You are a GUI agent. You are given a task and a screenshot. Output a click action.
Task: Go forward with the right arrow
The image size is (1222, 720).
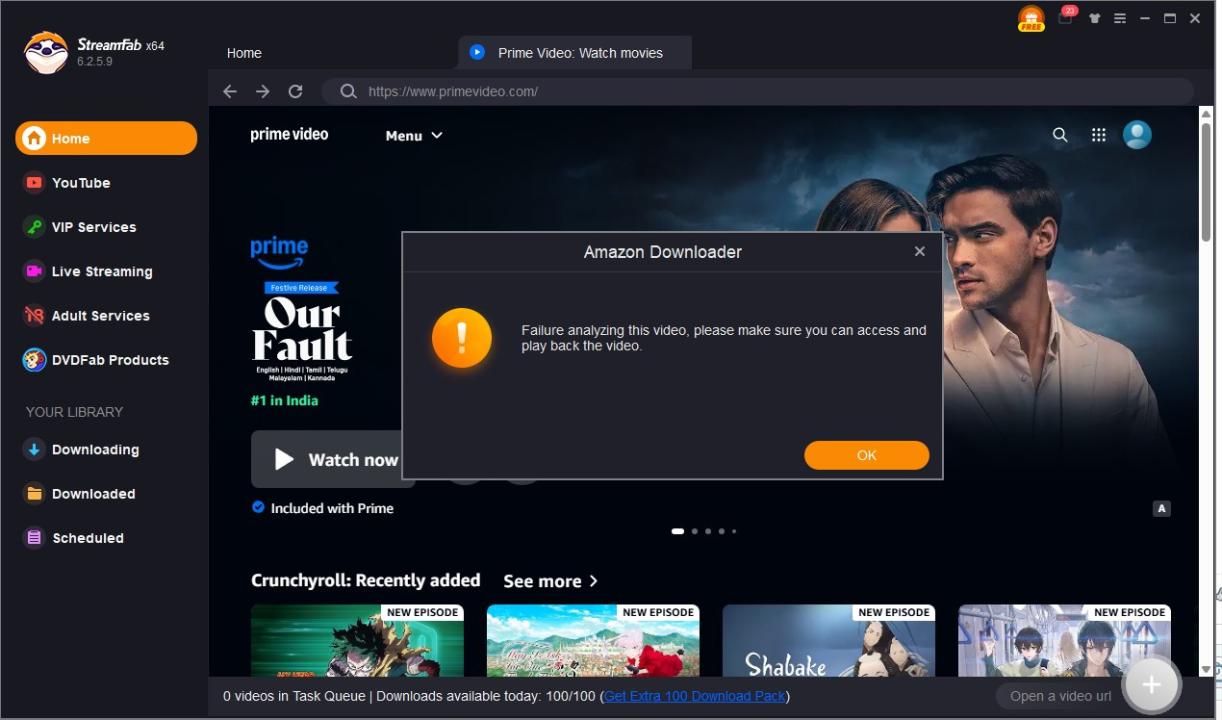(x=262, y=91)
